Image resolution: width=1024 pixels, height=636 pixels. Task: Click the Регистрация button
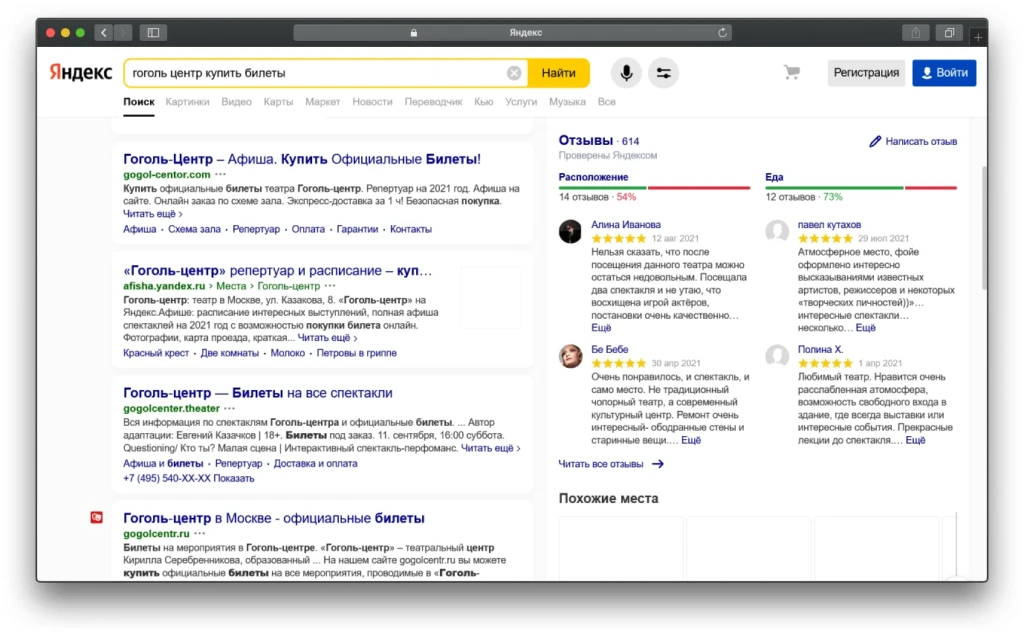(866, 72)
